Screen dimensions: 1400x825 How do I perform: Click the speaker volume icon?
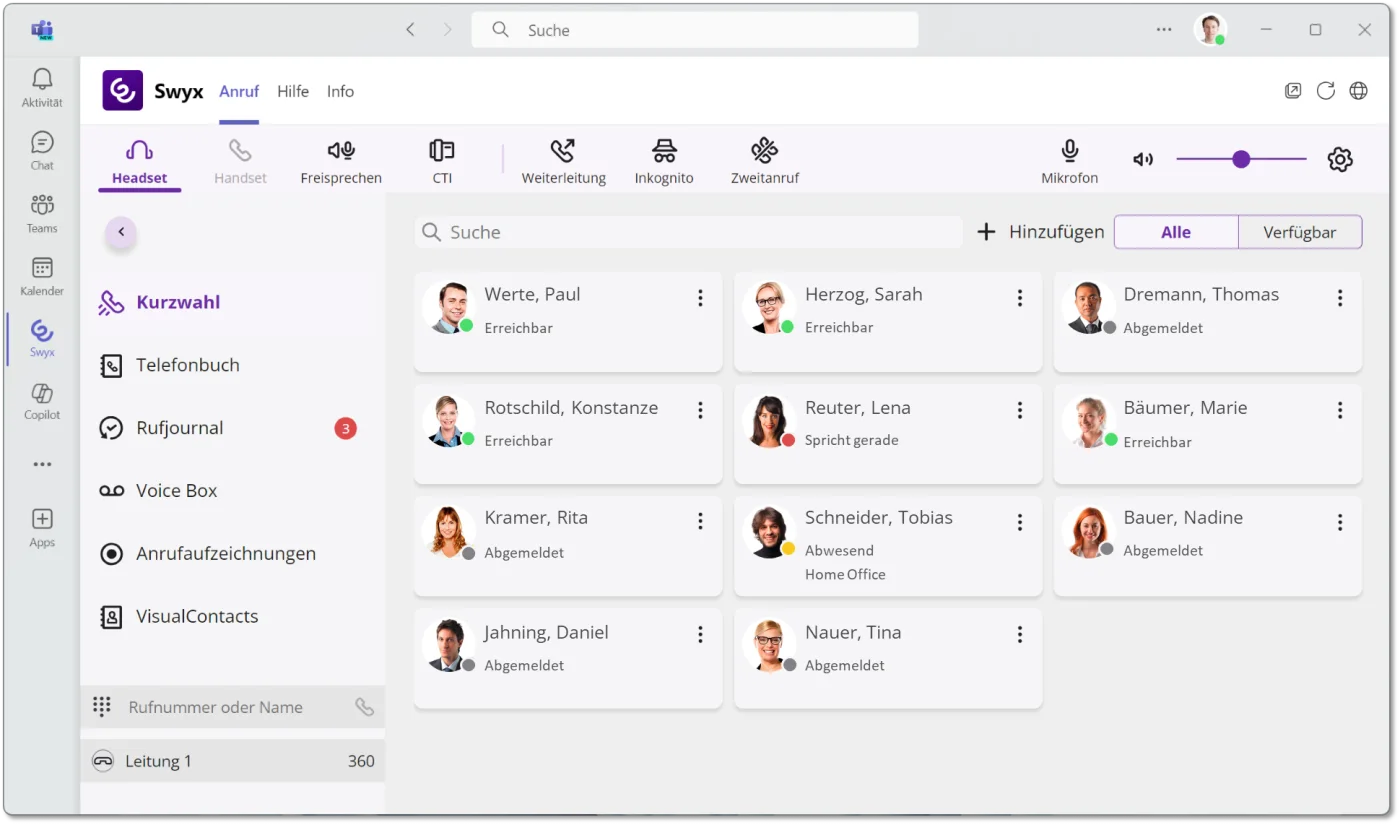point(1143,159)
